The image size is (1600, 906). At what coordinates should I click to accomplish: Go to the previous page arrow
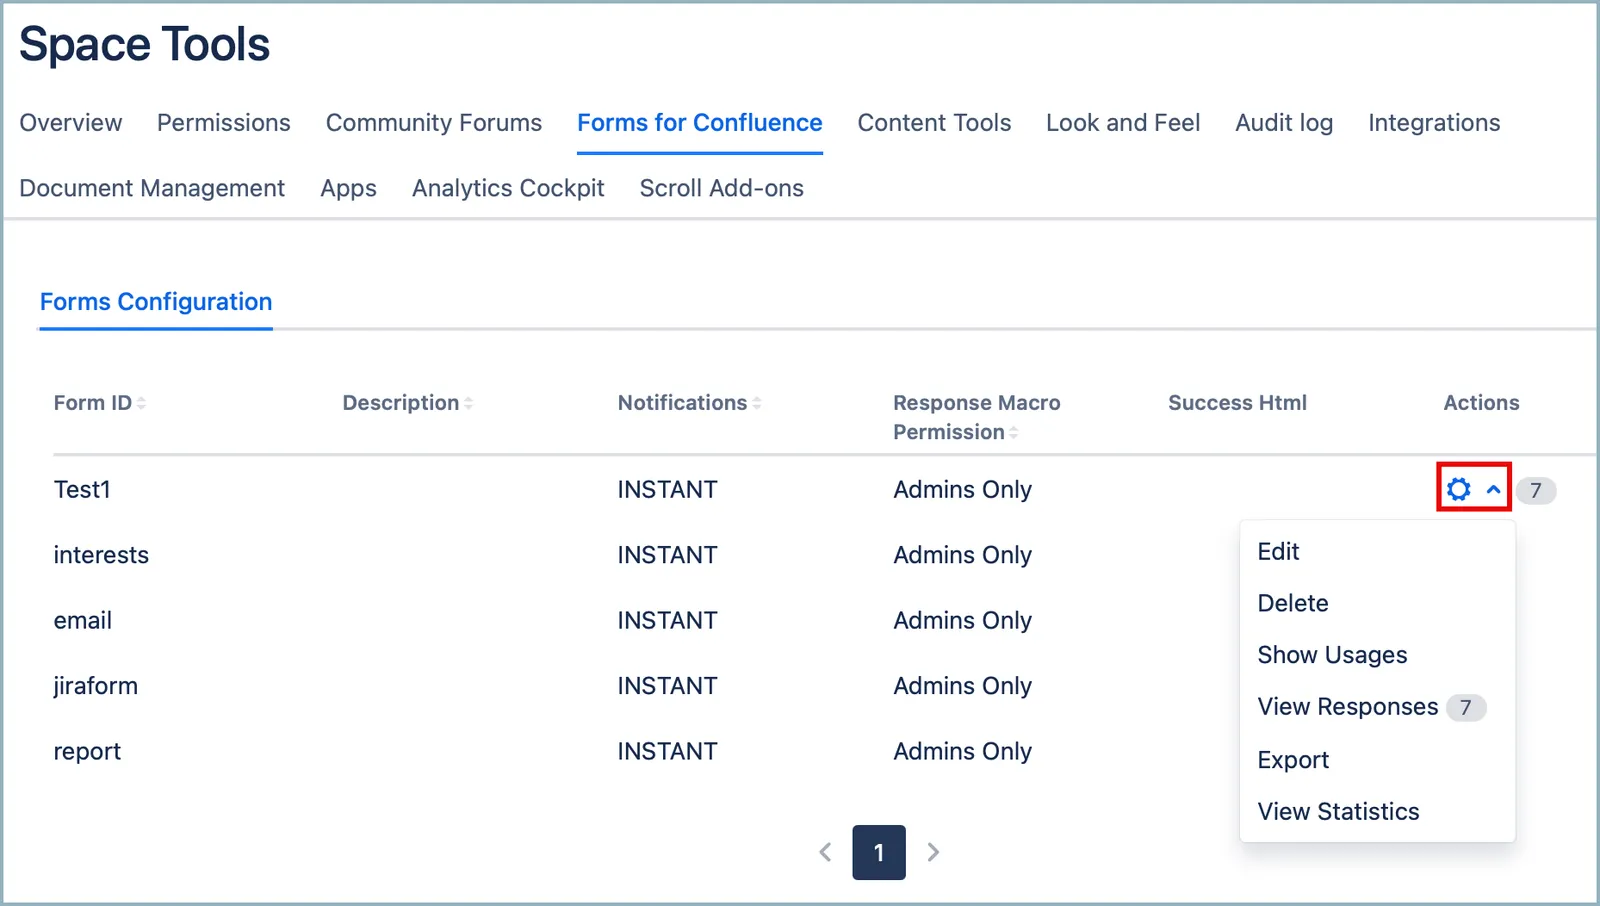click(x=825, y=852)
